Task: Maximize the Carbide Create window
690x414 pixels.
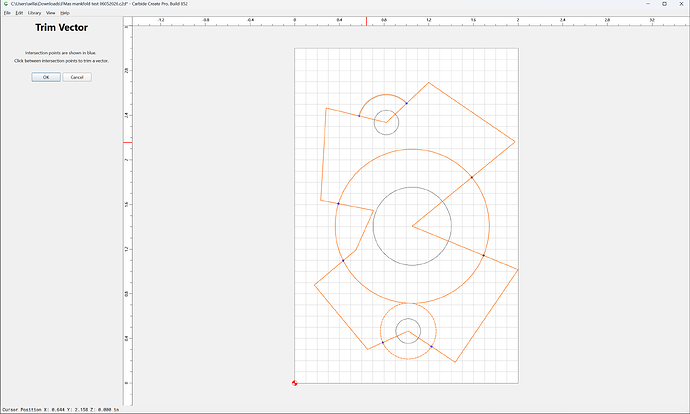Action: click(664, 4)
